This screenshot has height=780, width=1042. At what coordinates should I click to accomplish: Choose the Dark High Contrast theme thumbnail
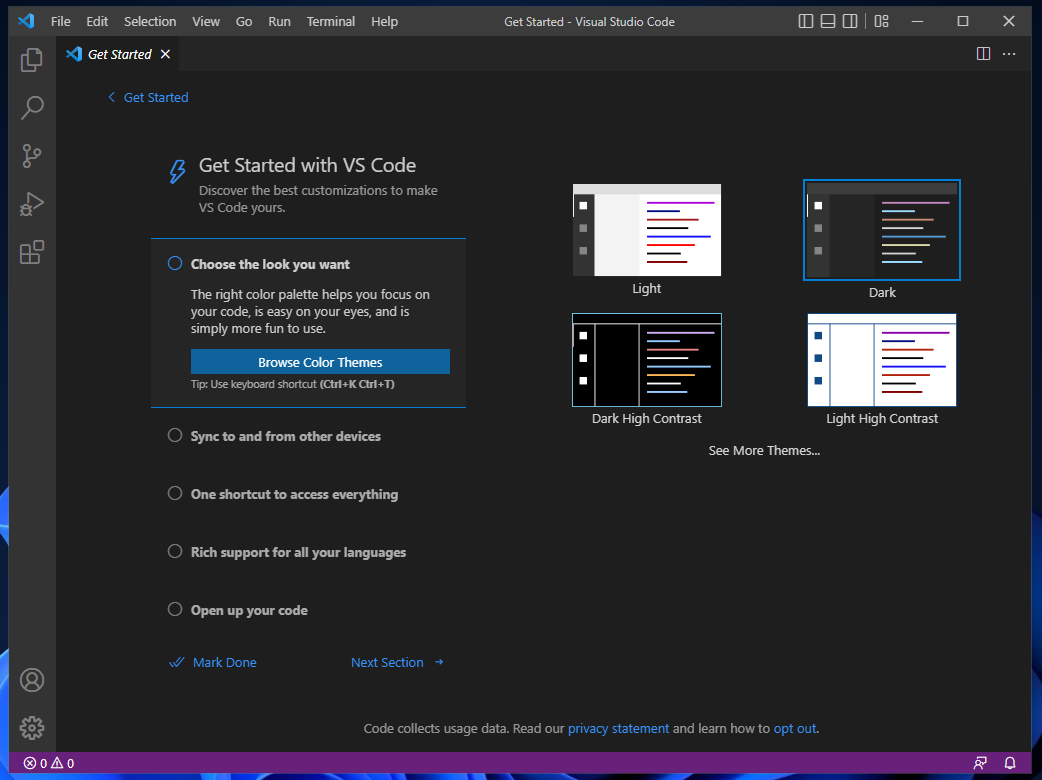pyautogui.click(x=647, y=359)
